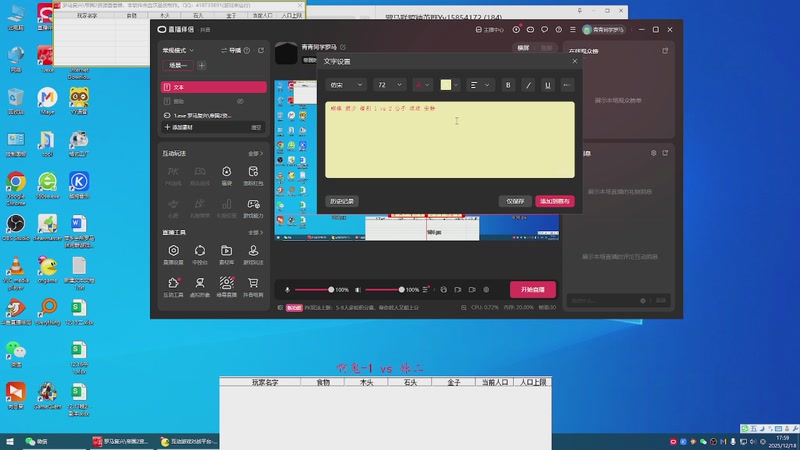800x450 pixels.
Task: Click the 仅保存 save-only button
Action: coord(515,202)
